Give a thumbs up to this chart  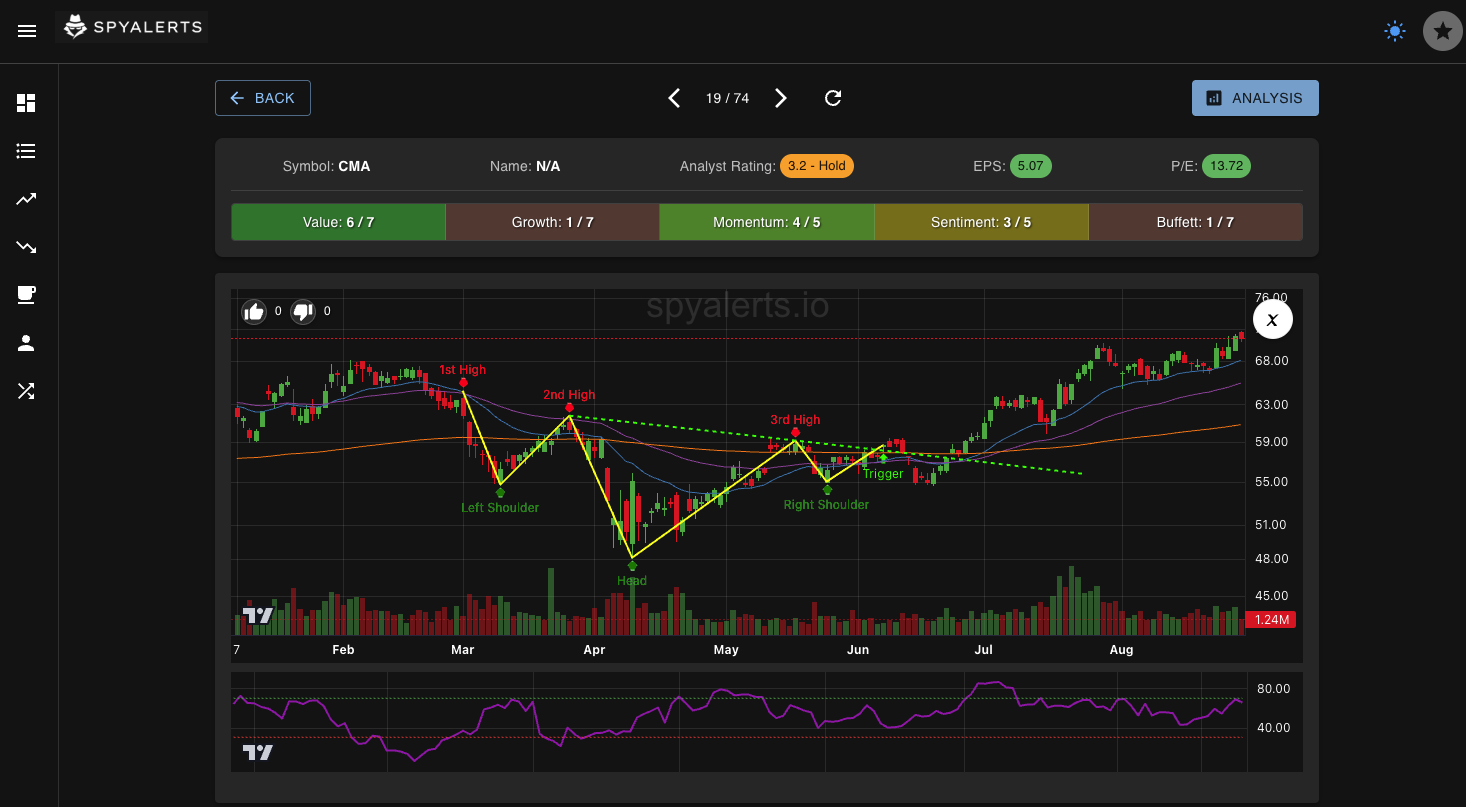tap(255, 311)
